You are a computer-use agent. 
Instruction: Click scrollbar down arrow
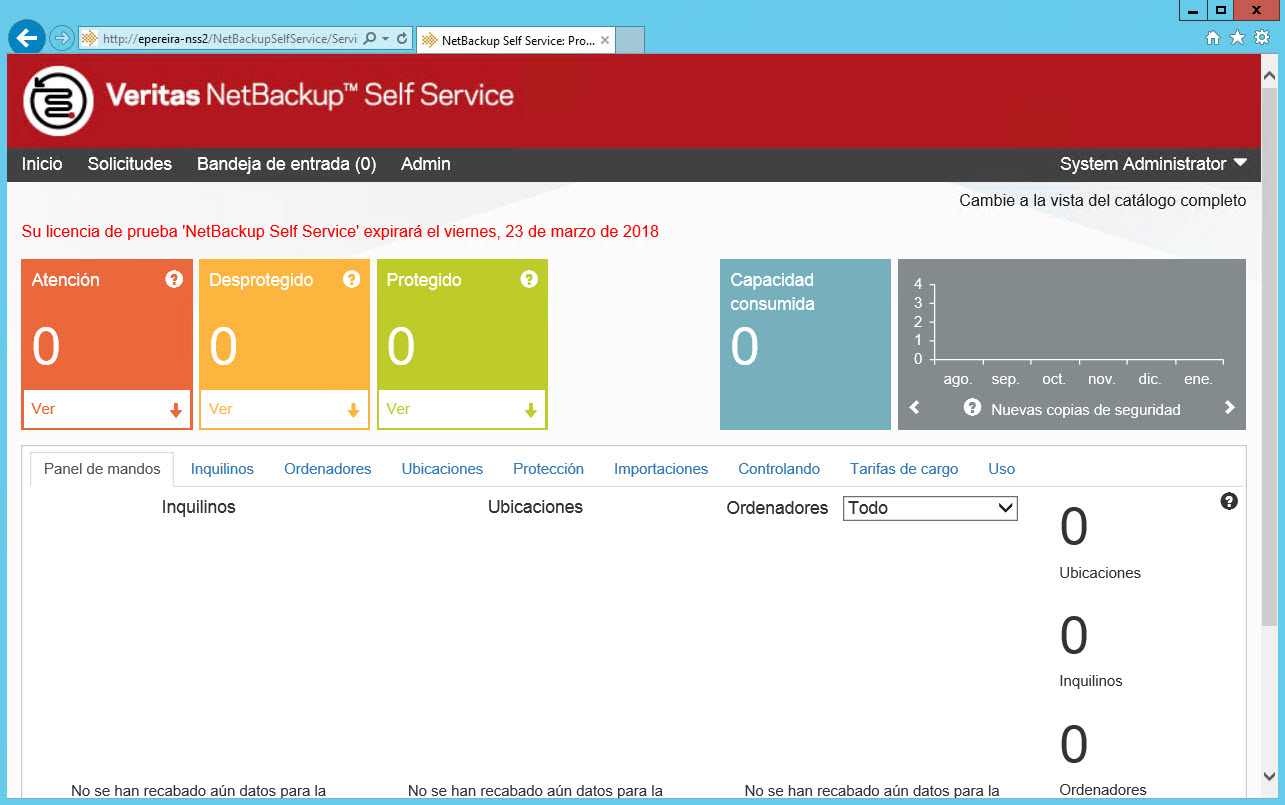tap(1270, 777)
